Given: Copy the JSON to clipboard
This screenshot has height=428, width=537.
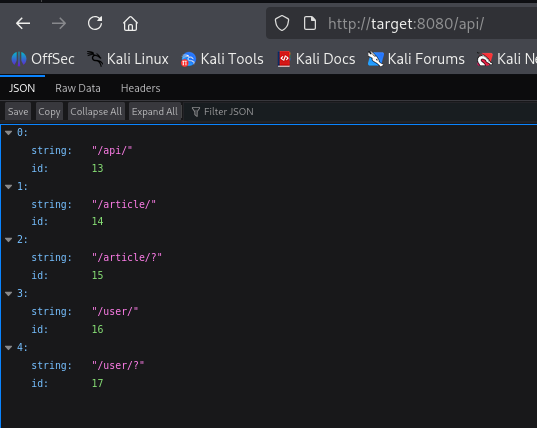Looking at the screenshot, I should pos(49,112).
